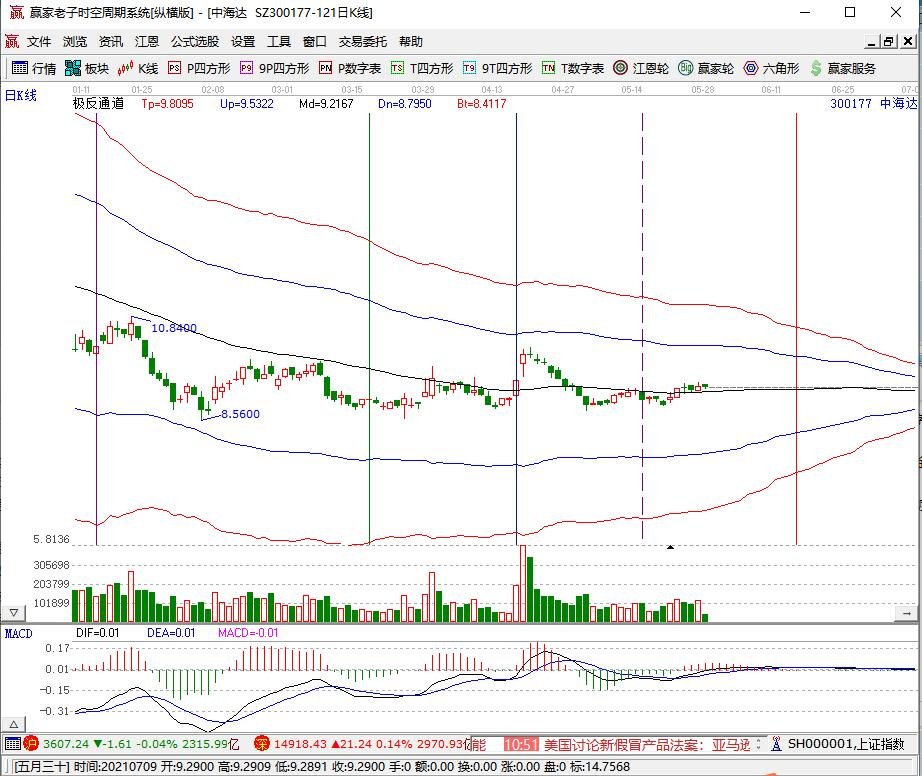Open the T四方形 tool
The height and width of the screenshot is (776, 922).
tap(422, 68)
